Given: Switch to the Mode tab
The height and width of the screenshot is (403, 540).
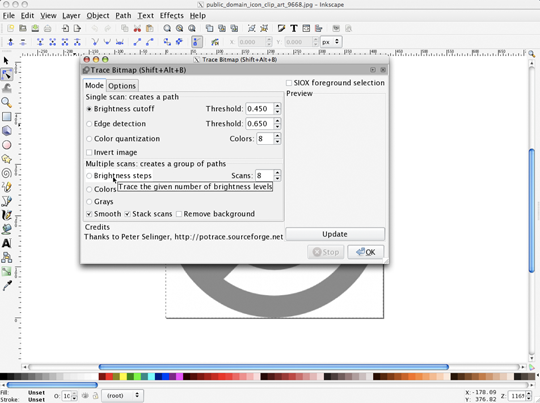Looking at the screenshot, I should pos(94,85).
